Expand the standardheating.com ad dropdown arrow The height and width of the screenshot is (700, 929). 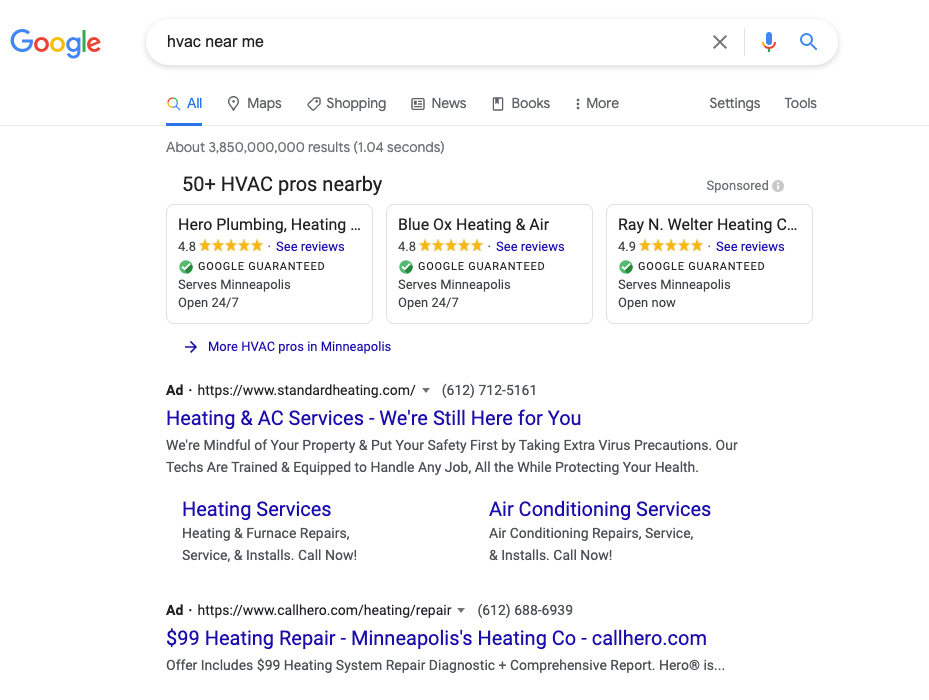pos(426,390)
